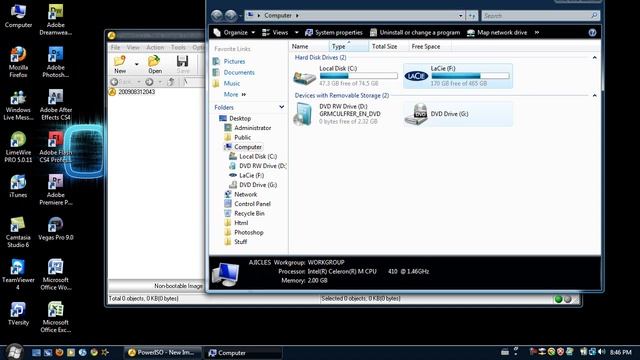Launch Mozilla Firefox desktop shortcut
640x360 pixels.
point(18,62)
